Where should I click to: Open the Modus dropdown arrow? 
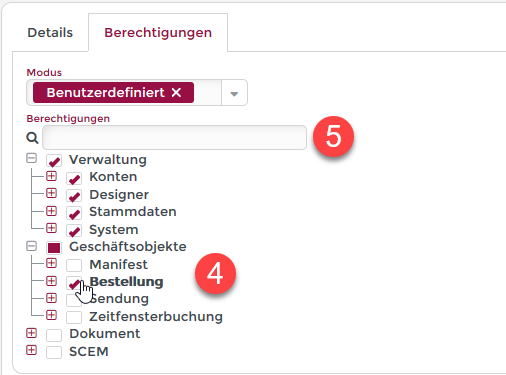234,93
